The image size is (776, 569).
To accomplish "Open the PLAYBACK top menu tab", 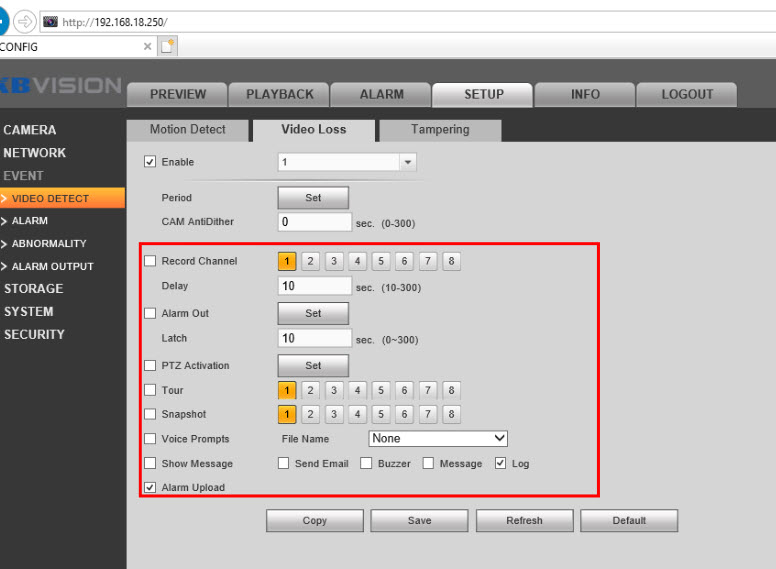I will tap(279, 94).
